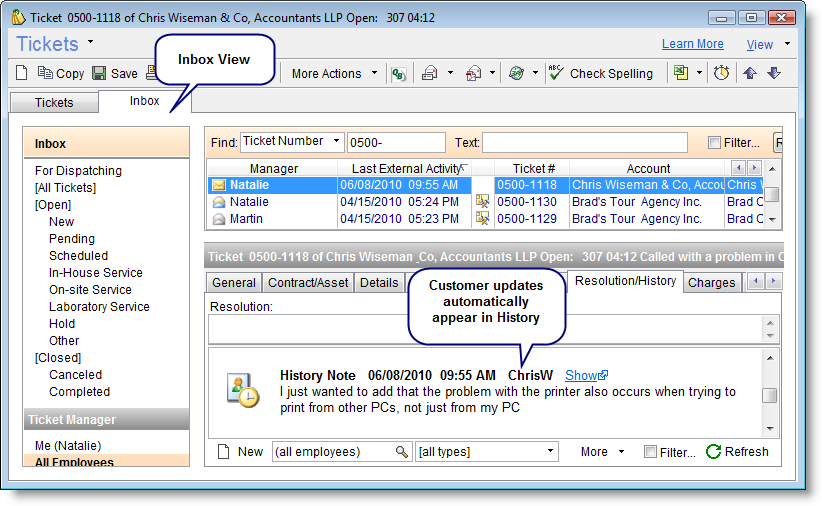This screenshot has height=506, width=822.
Task: Switch to the Tickets tab
Action: coord(54,102)
